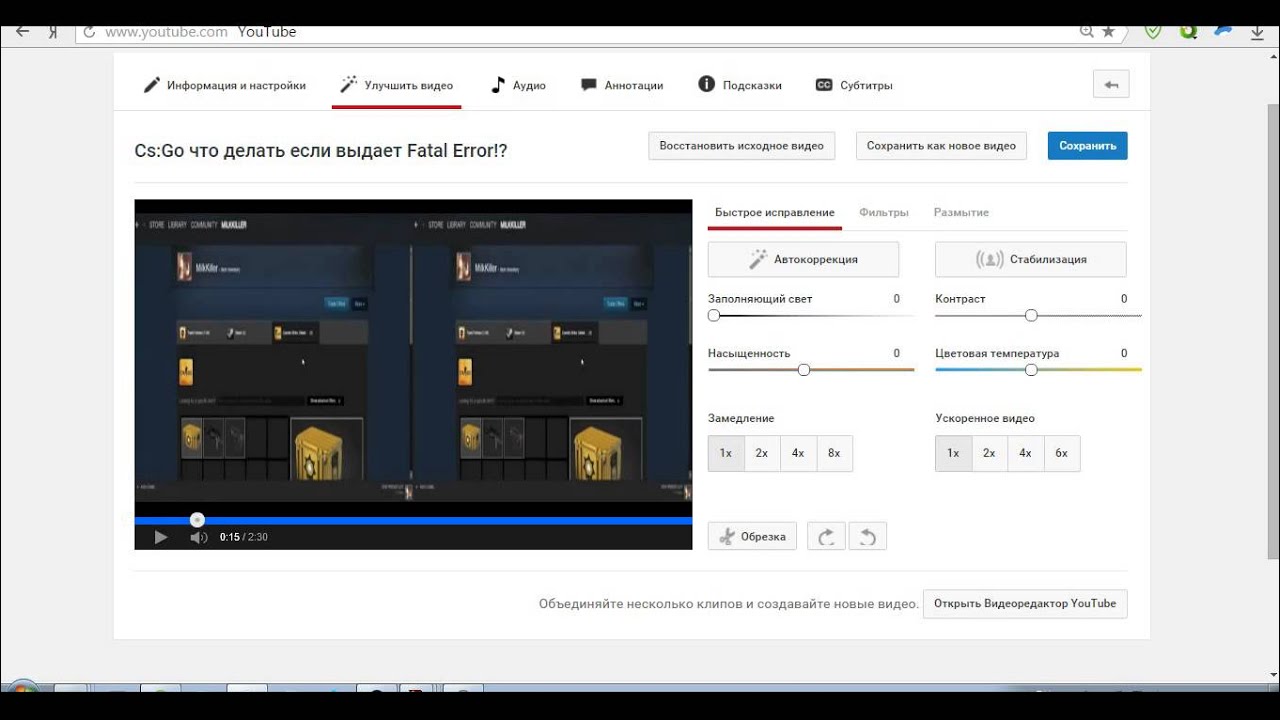Viewport: 1280px width, 720px height.
Task: Click the video title Cs:Go что делать
Action: coord(321,151)
